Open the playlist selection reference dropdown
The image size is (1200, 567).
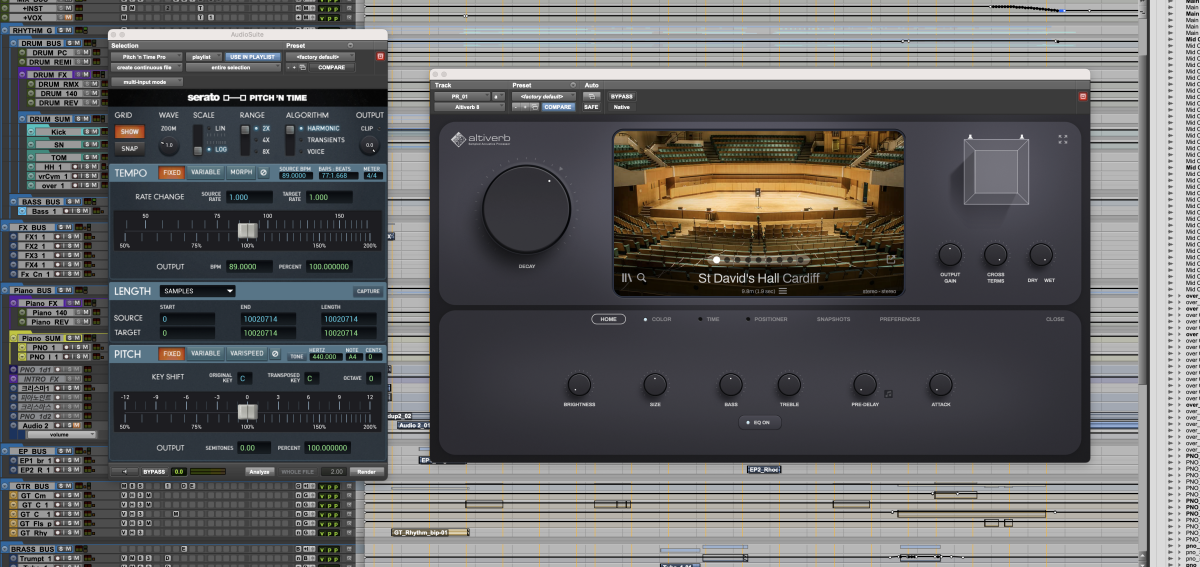click(202, 57)
